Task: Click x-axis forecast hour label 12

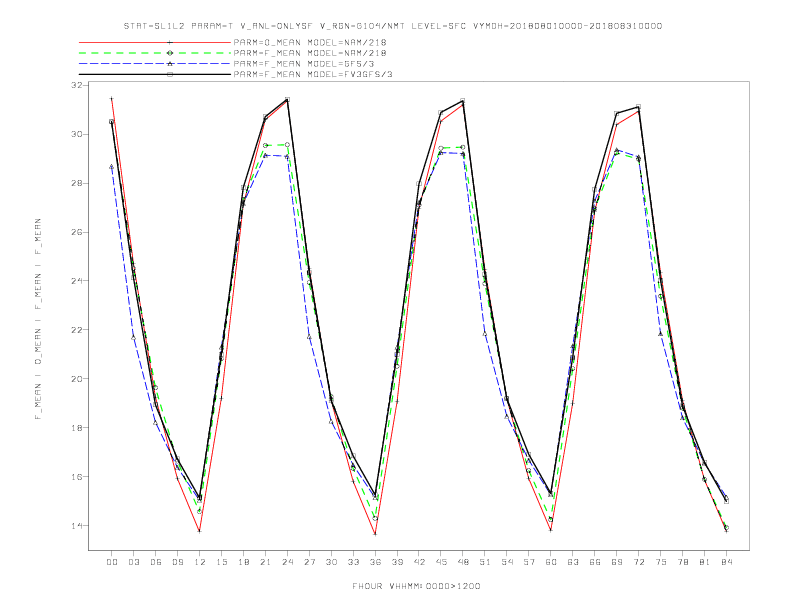Action: (200, 562)
